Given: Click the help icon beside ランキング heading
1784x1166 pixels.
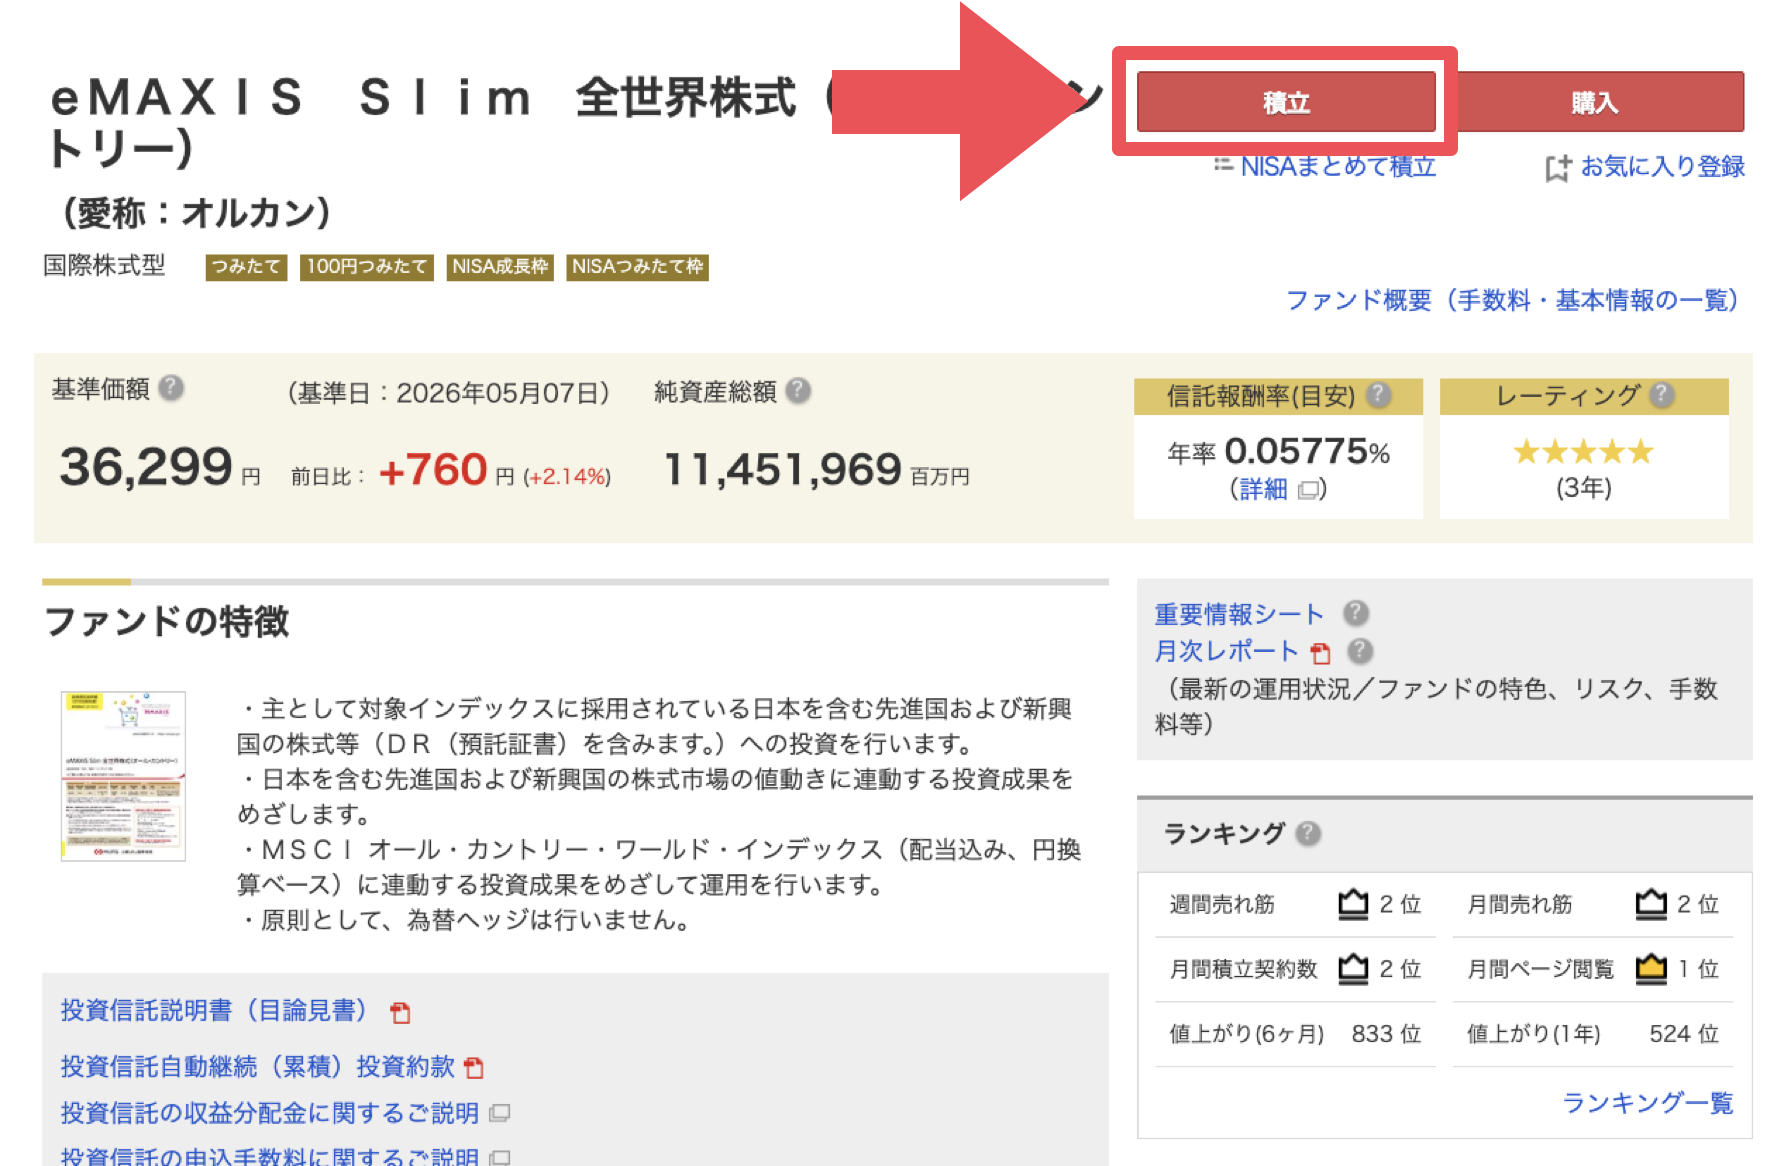Looking at the screenshot, I should point(1308,833).
